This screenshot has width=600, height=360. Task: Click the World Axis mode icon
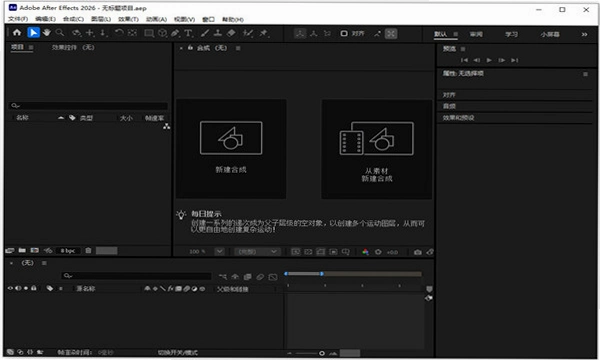tap(314, 34)
